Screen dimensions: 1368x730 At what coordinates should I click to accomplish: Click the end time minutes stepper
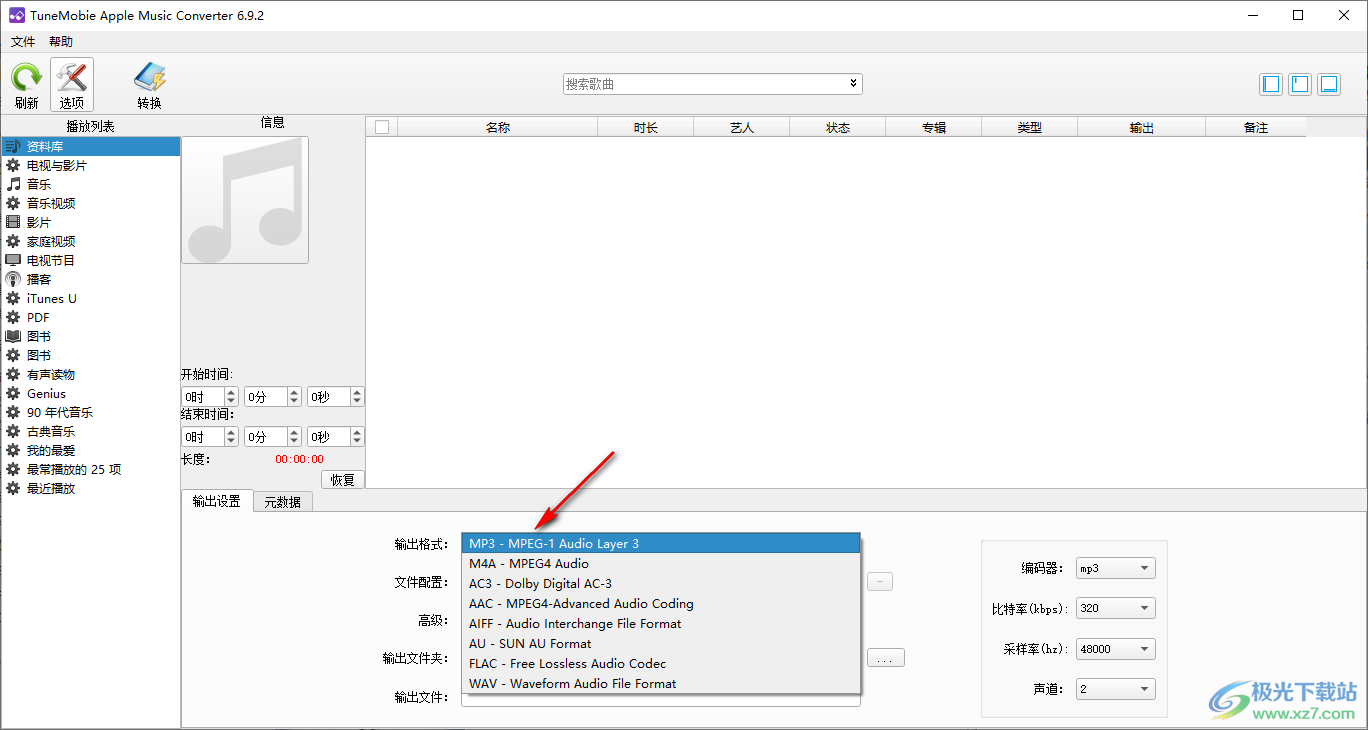(x=294, y=437)
